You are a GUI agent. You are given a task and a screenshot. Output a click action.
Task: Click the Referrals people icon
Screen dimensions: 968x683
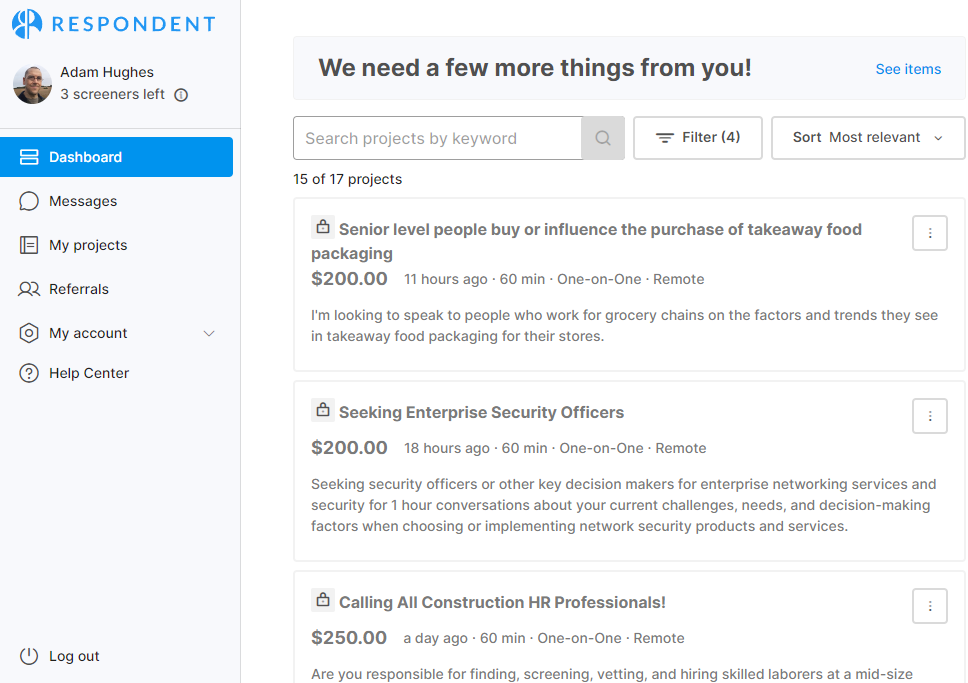29,289
